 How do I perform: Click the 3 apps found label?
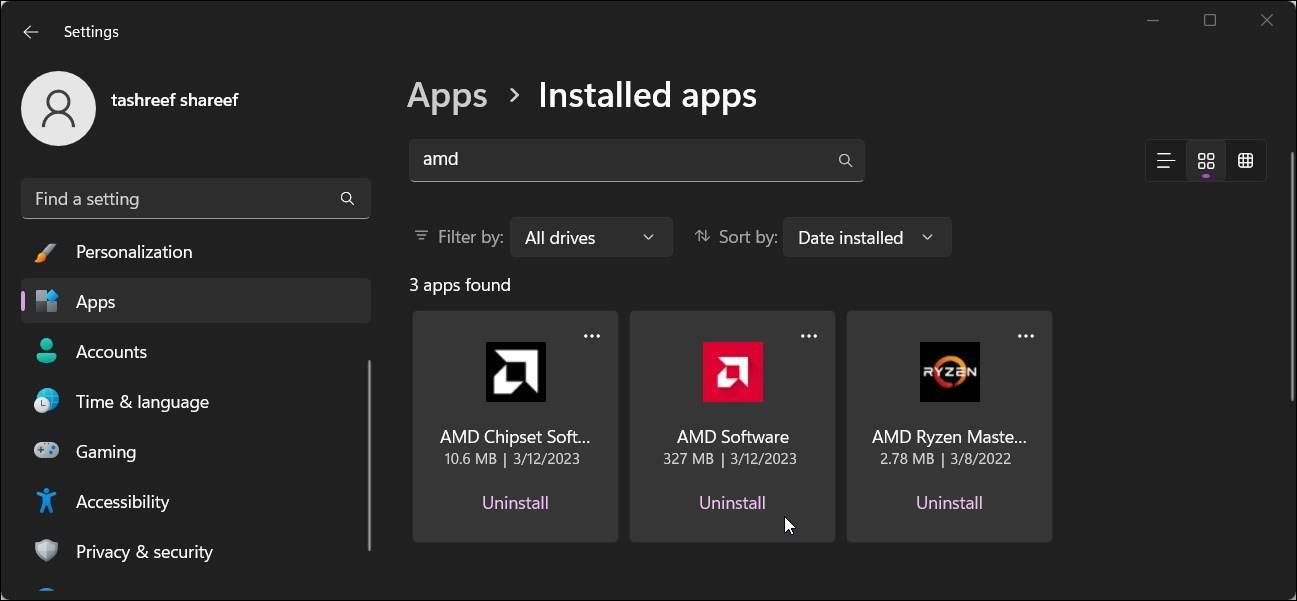point(460,285)
